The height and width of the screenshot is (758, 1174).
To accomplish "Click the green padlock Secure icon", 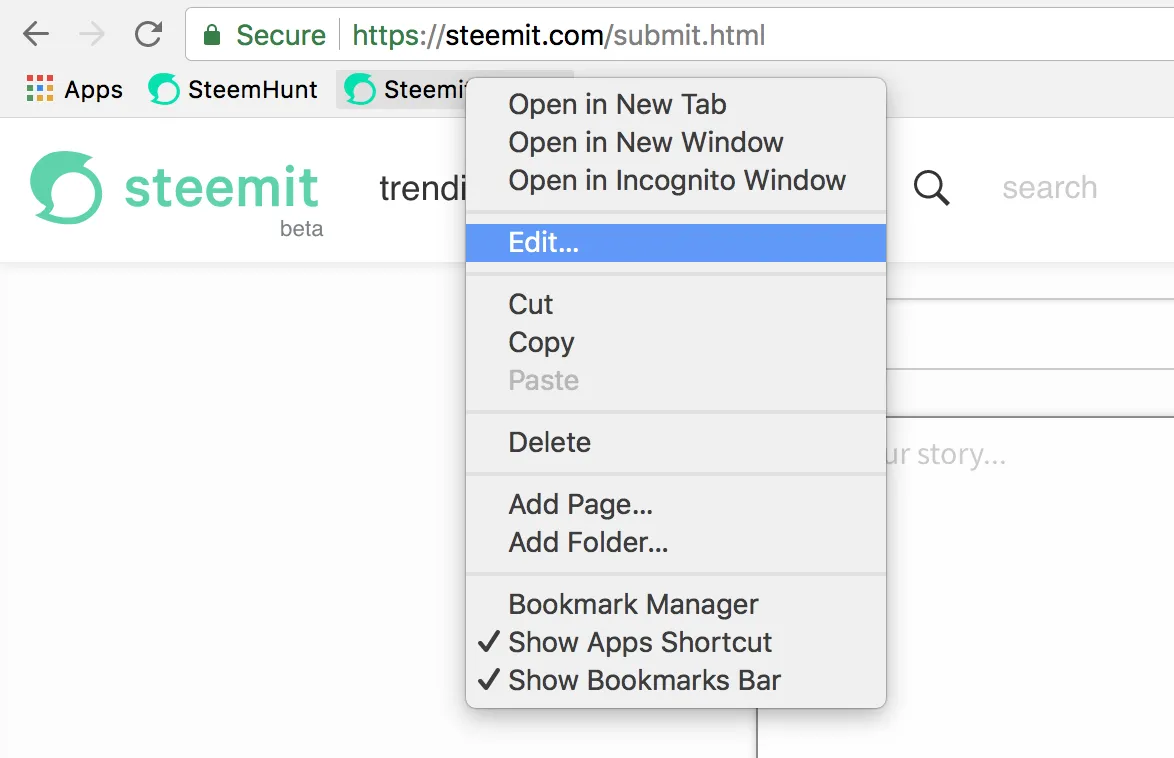I will pyautogui.click(x=212, y=34).
